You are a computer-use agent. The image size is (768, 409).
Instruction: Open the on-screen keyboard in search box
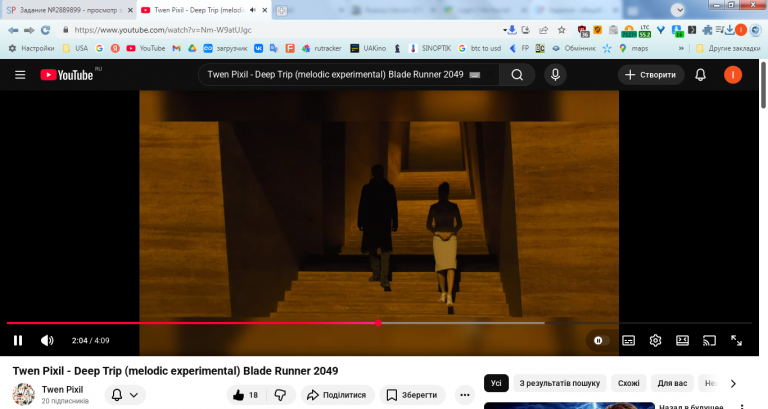(475, 75)
